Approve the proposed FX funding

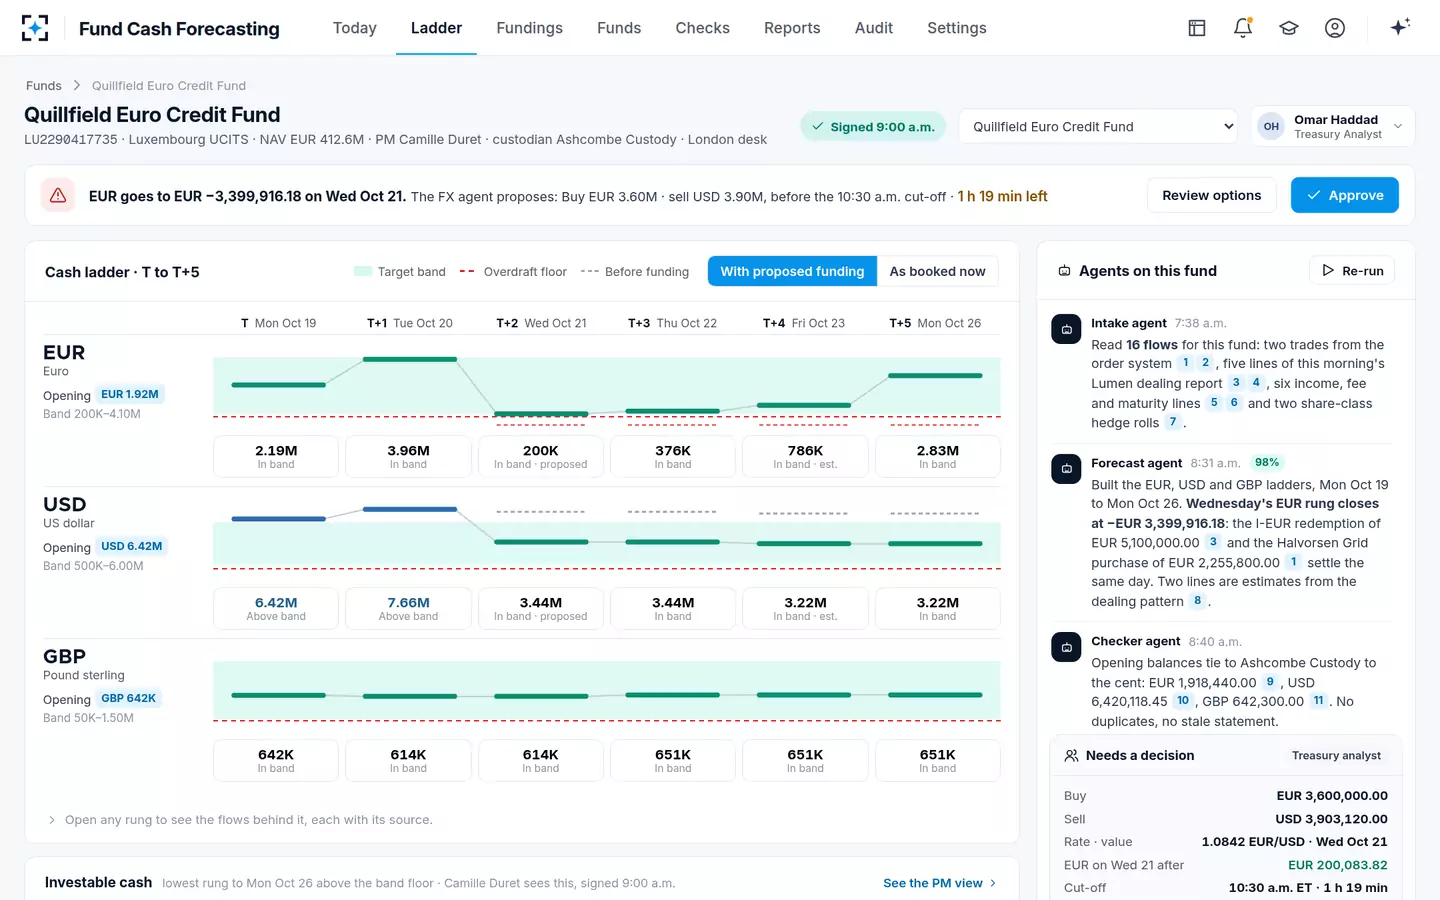click(1344, 195)
